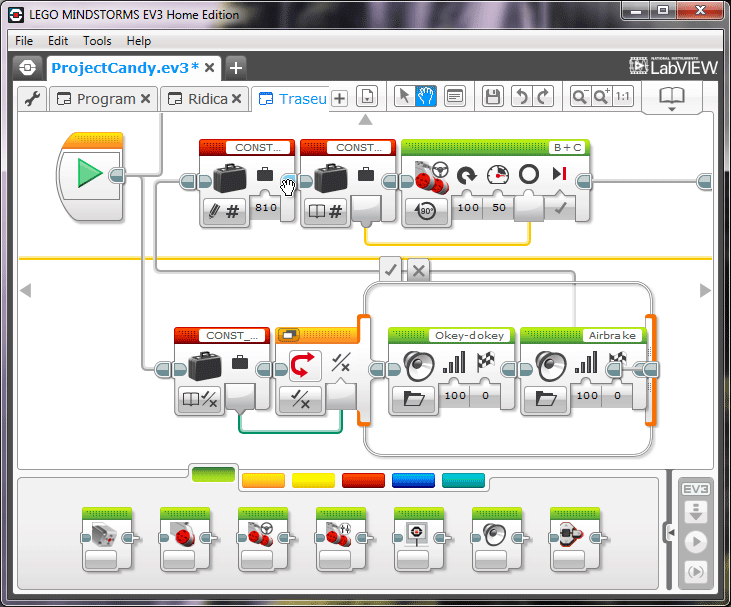
Task: Download program to EV3 brick
Action: 696,512
